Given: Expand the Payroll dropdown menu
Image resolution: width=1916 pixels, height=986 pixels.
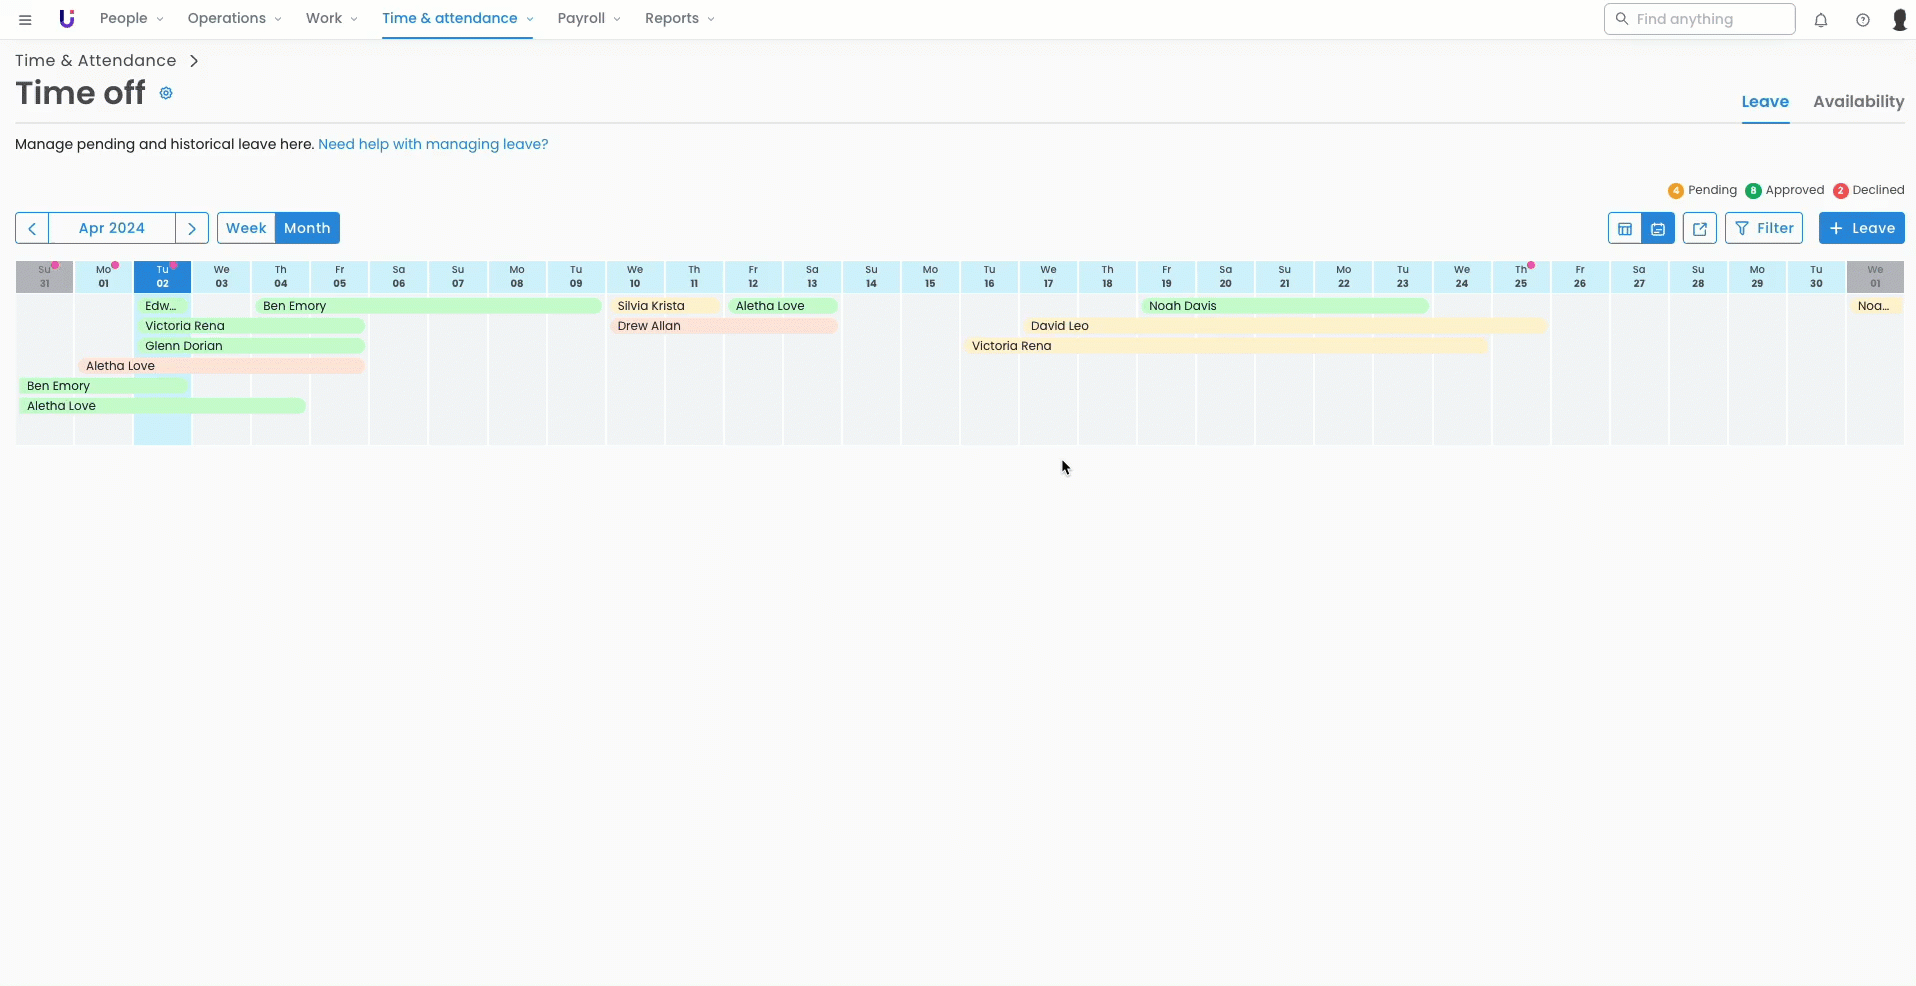Looking at the screenshot, I should (x=588, y=19).
